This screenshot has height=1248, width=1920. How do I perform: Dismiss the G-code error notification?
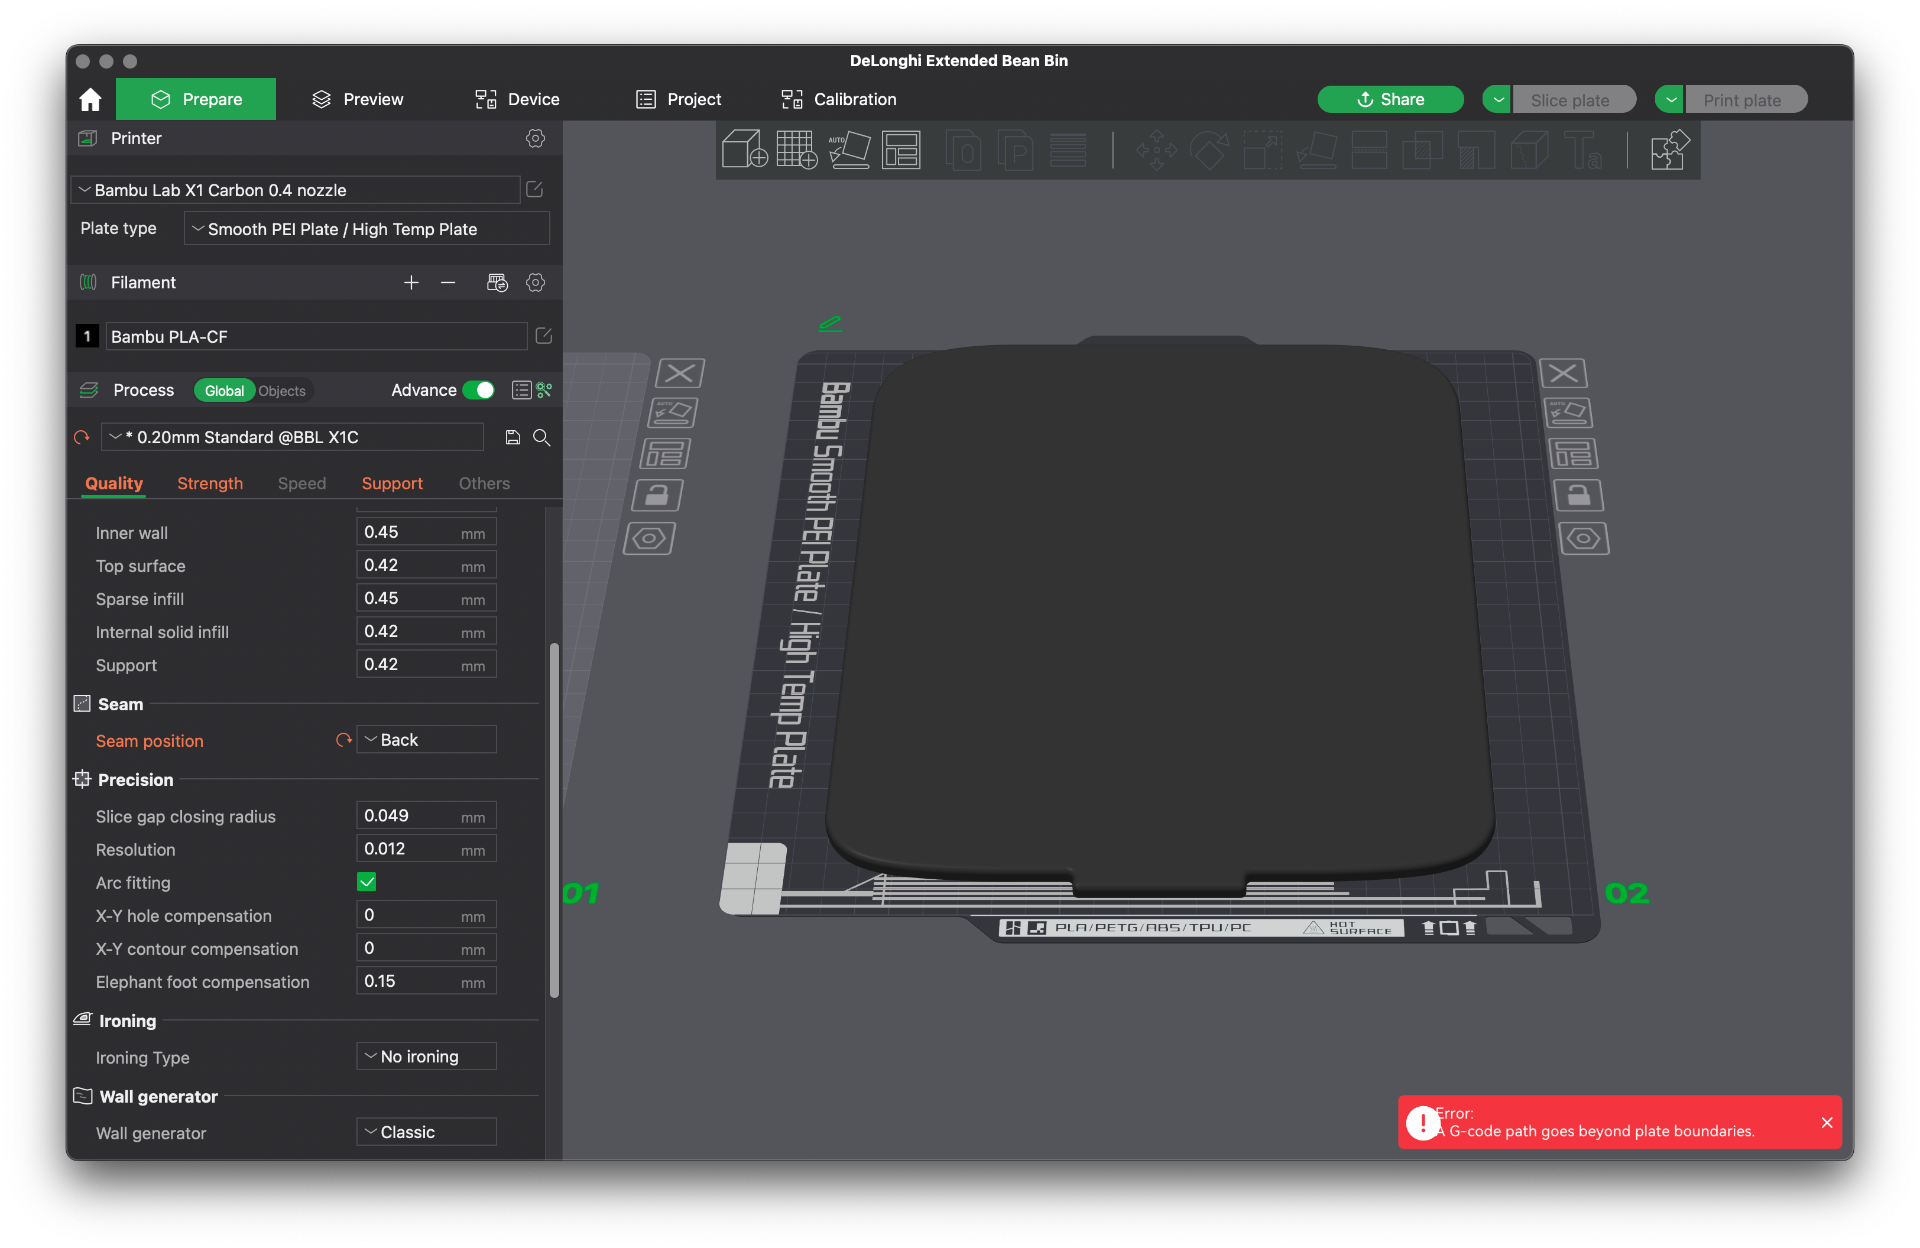pyautogui.click(x=1827, y=1122)
